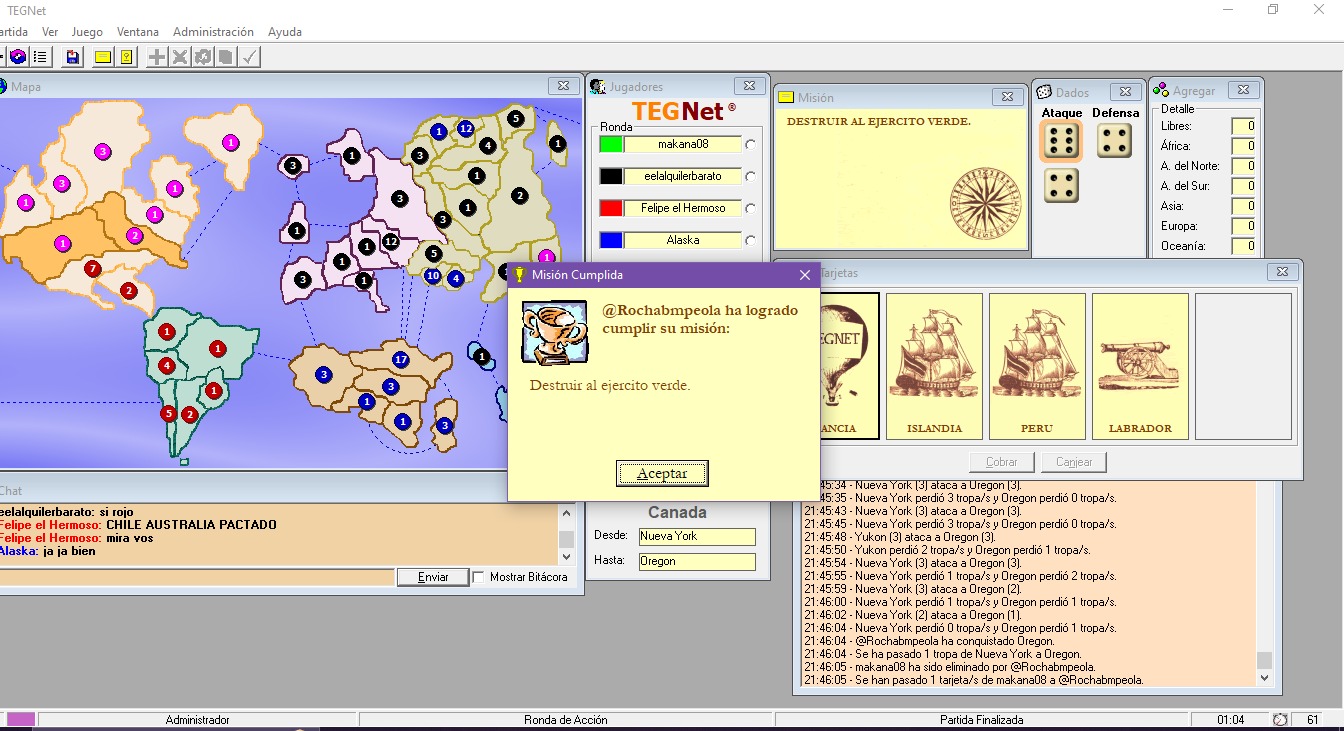Click the Hasta field showing Oregon

(x=697, y=561)
